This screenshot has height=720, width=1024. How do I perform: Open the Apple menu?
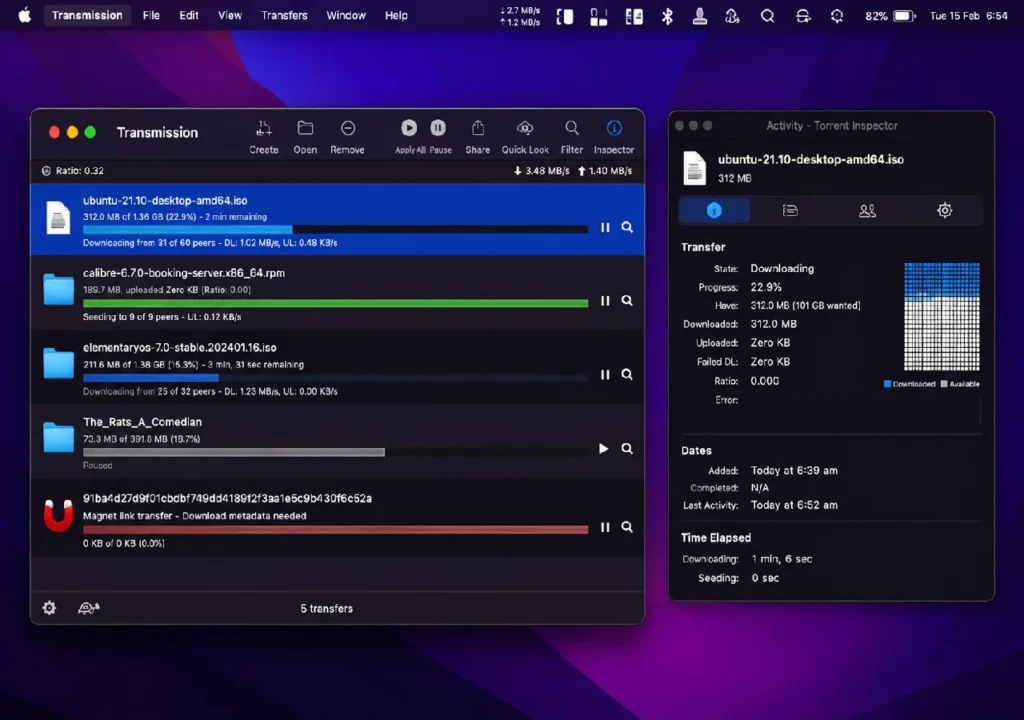pyautogui.click(x=25, y=15)
